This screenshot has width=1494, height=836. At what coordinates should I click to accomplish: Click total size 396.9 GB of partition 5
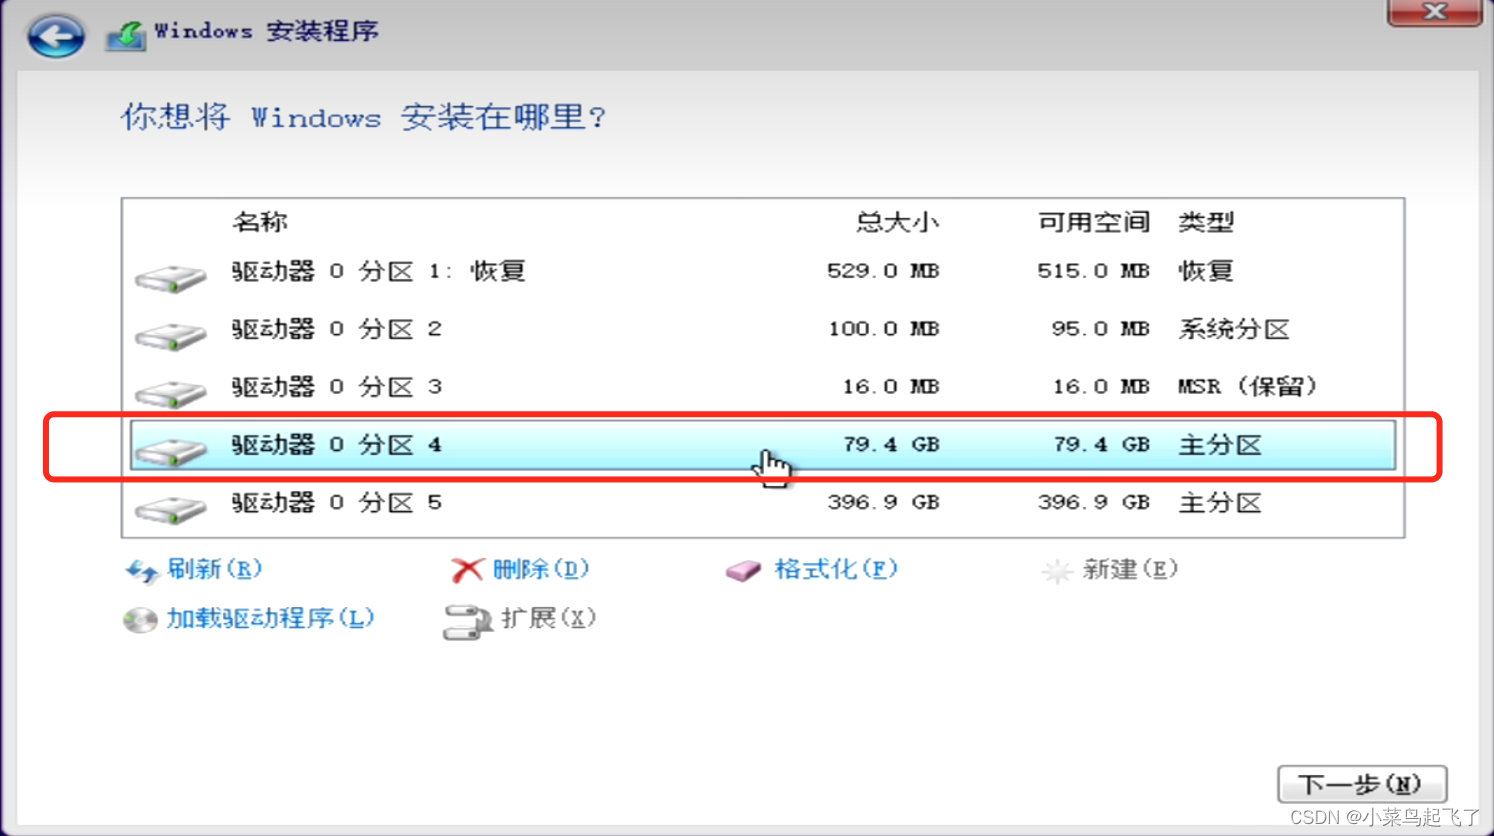(x=883, y=503)
